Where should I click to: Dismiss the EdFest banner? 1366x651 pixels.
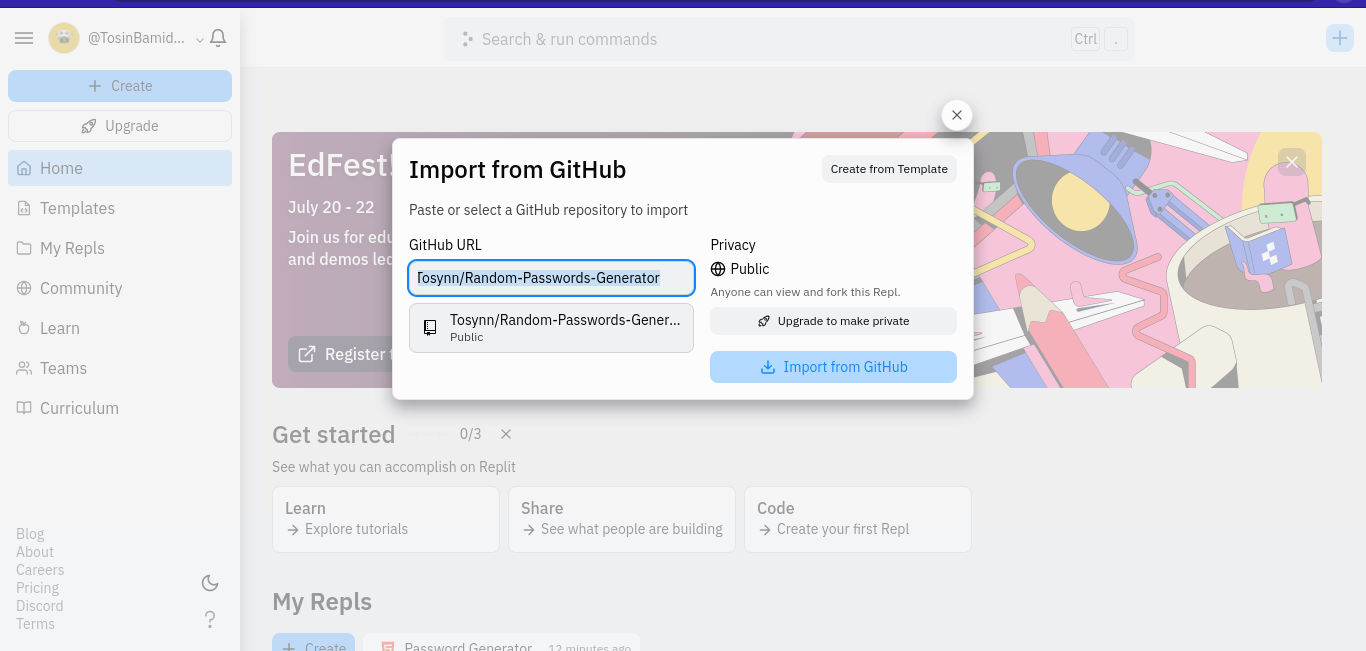pyautogui.click(x=1292, y=161)
